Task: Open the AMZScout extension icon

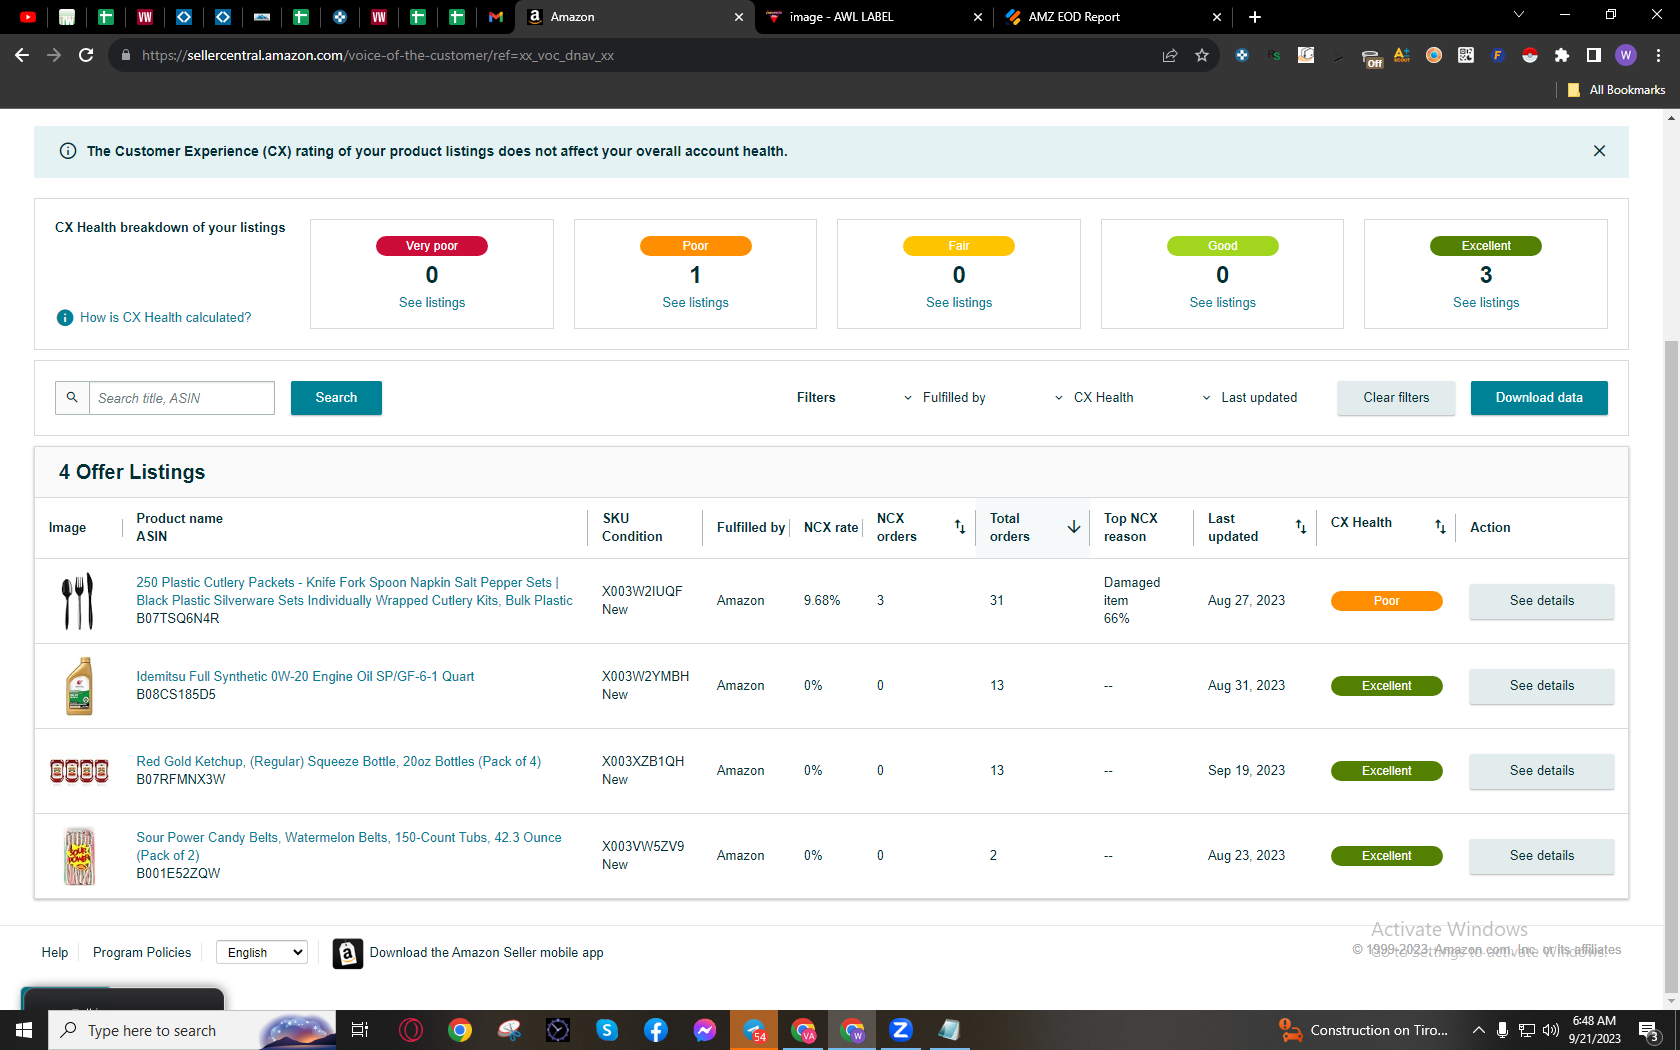Action: (x=1402, y=55)
